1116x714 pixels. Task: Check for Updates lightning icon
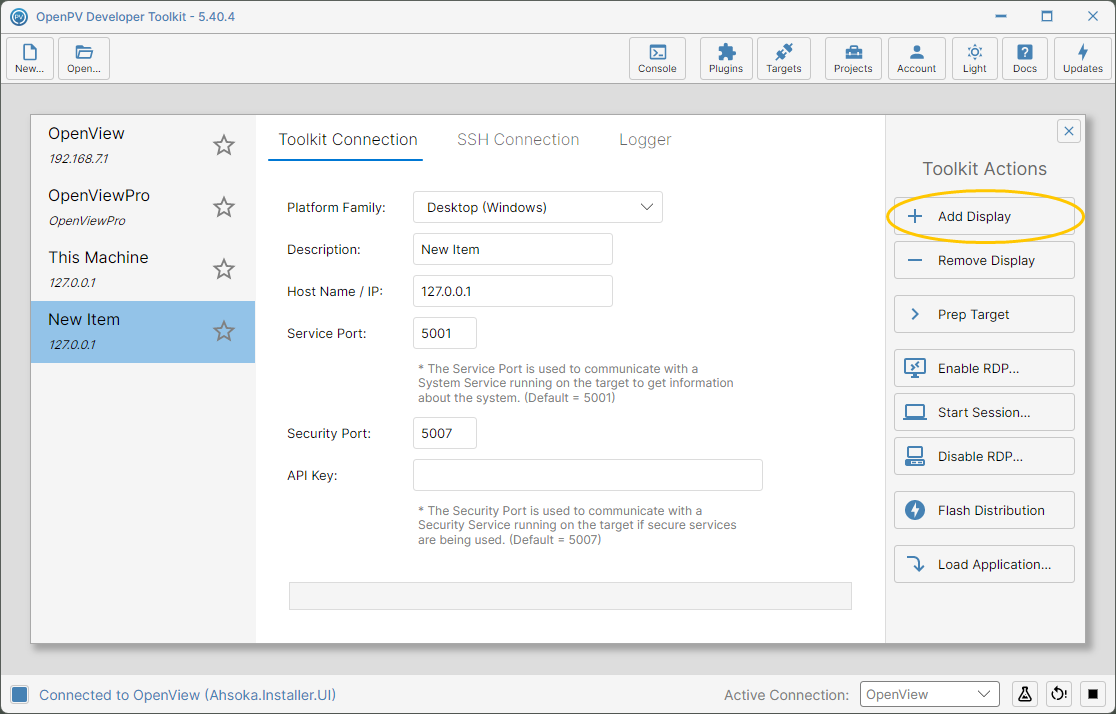pos(1083,58)
